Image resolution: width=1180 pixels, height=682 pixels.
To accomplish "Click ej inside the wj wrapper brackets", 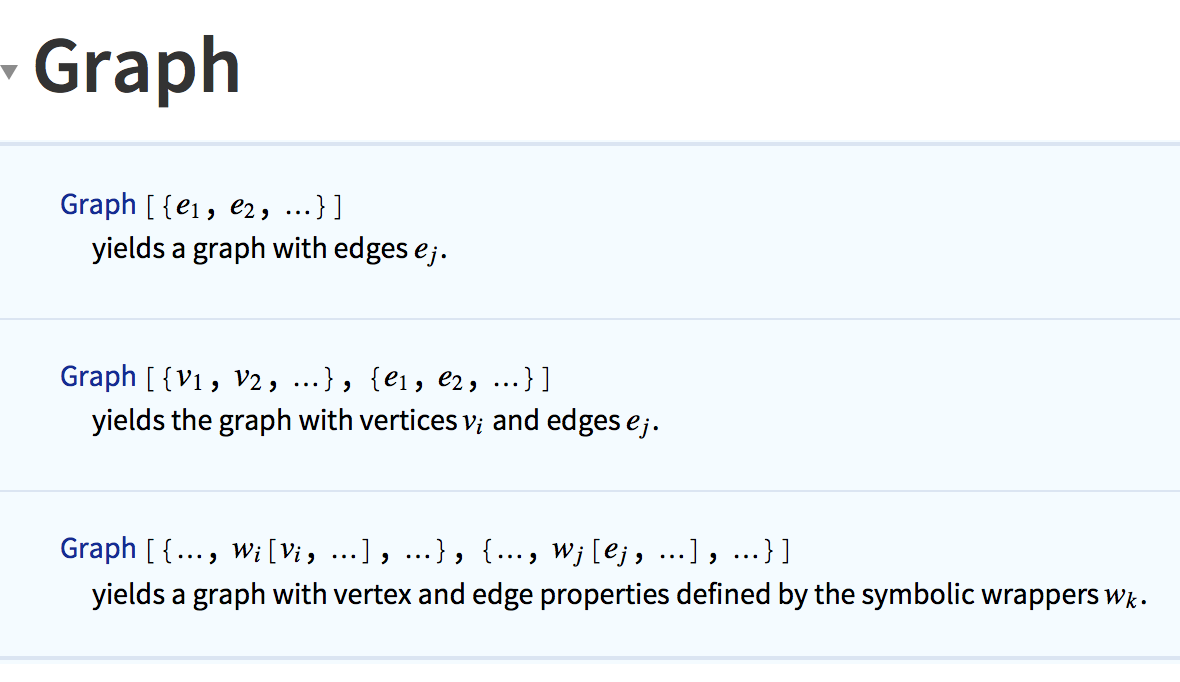I will 616,553.
